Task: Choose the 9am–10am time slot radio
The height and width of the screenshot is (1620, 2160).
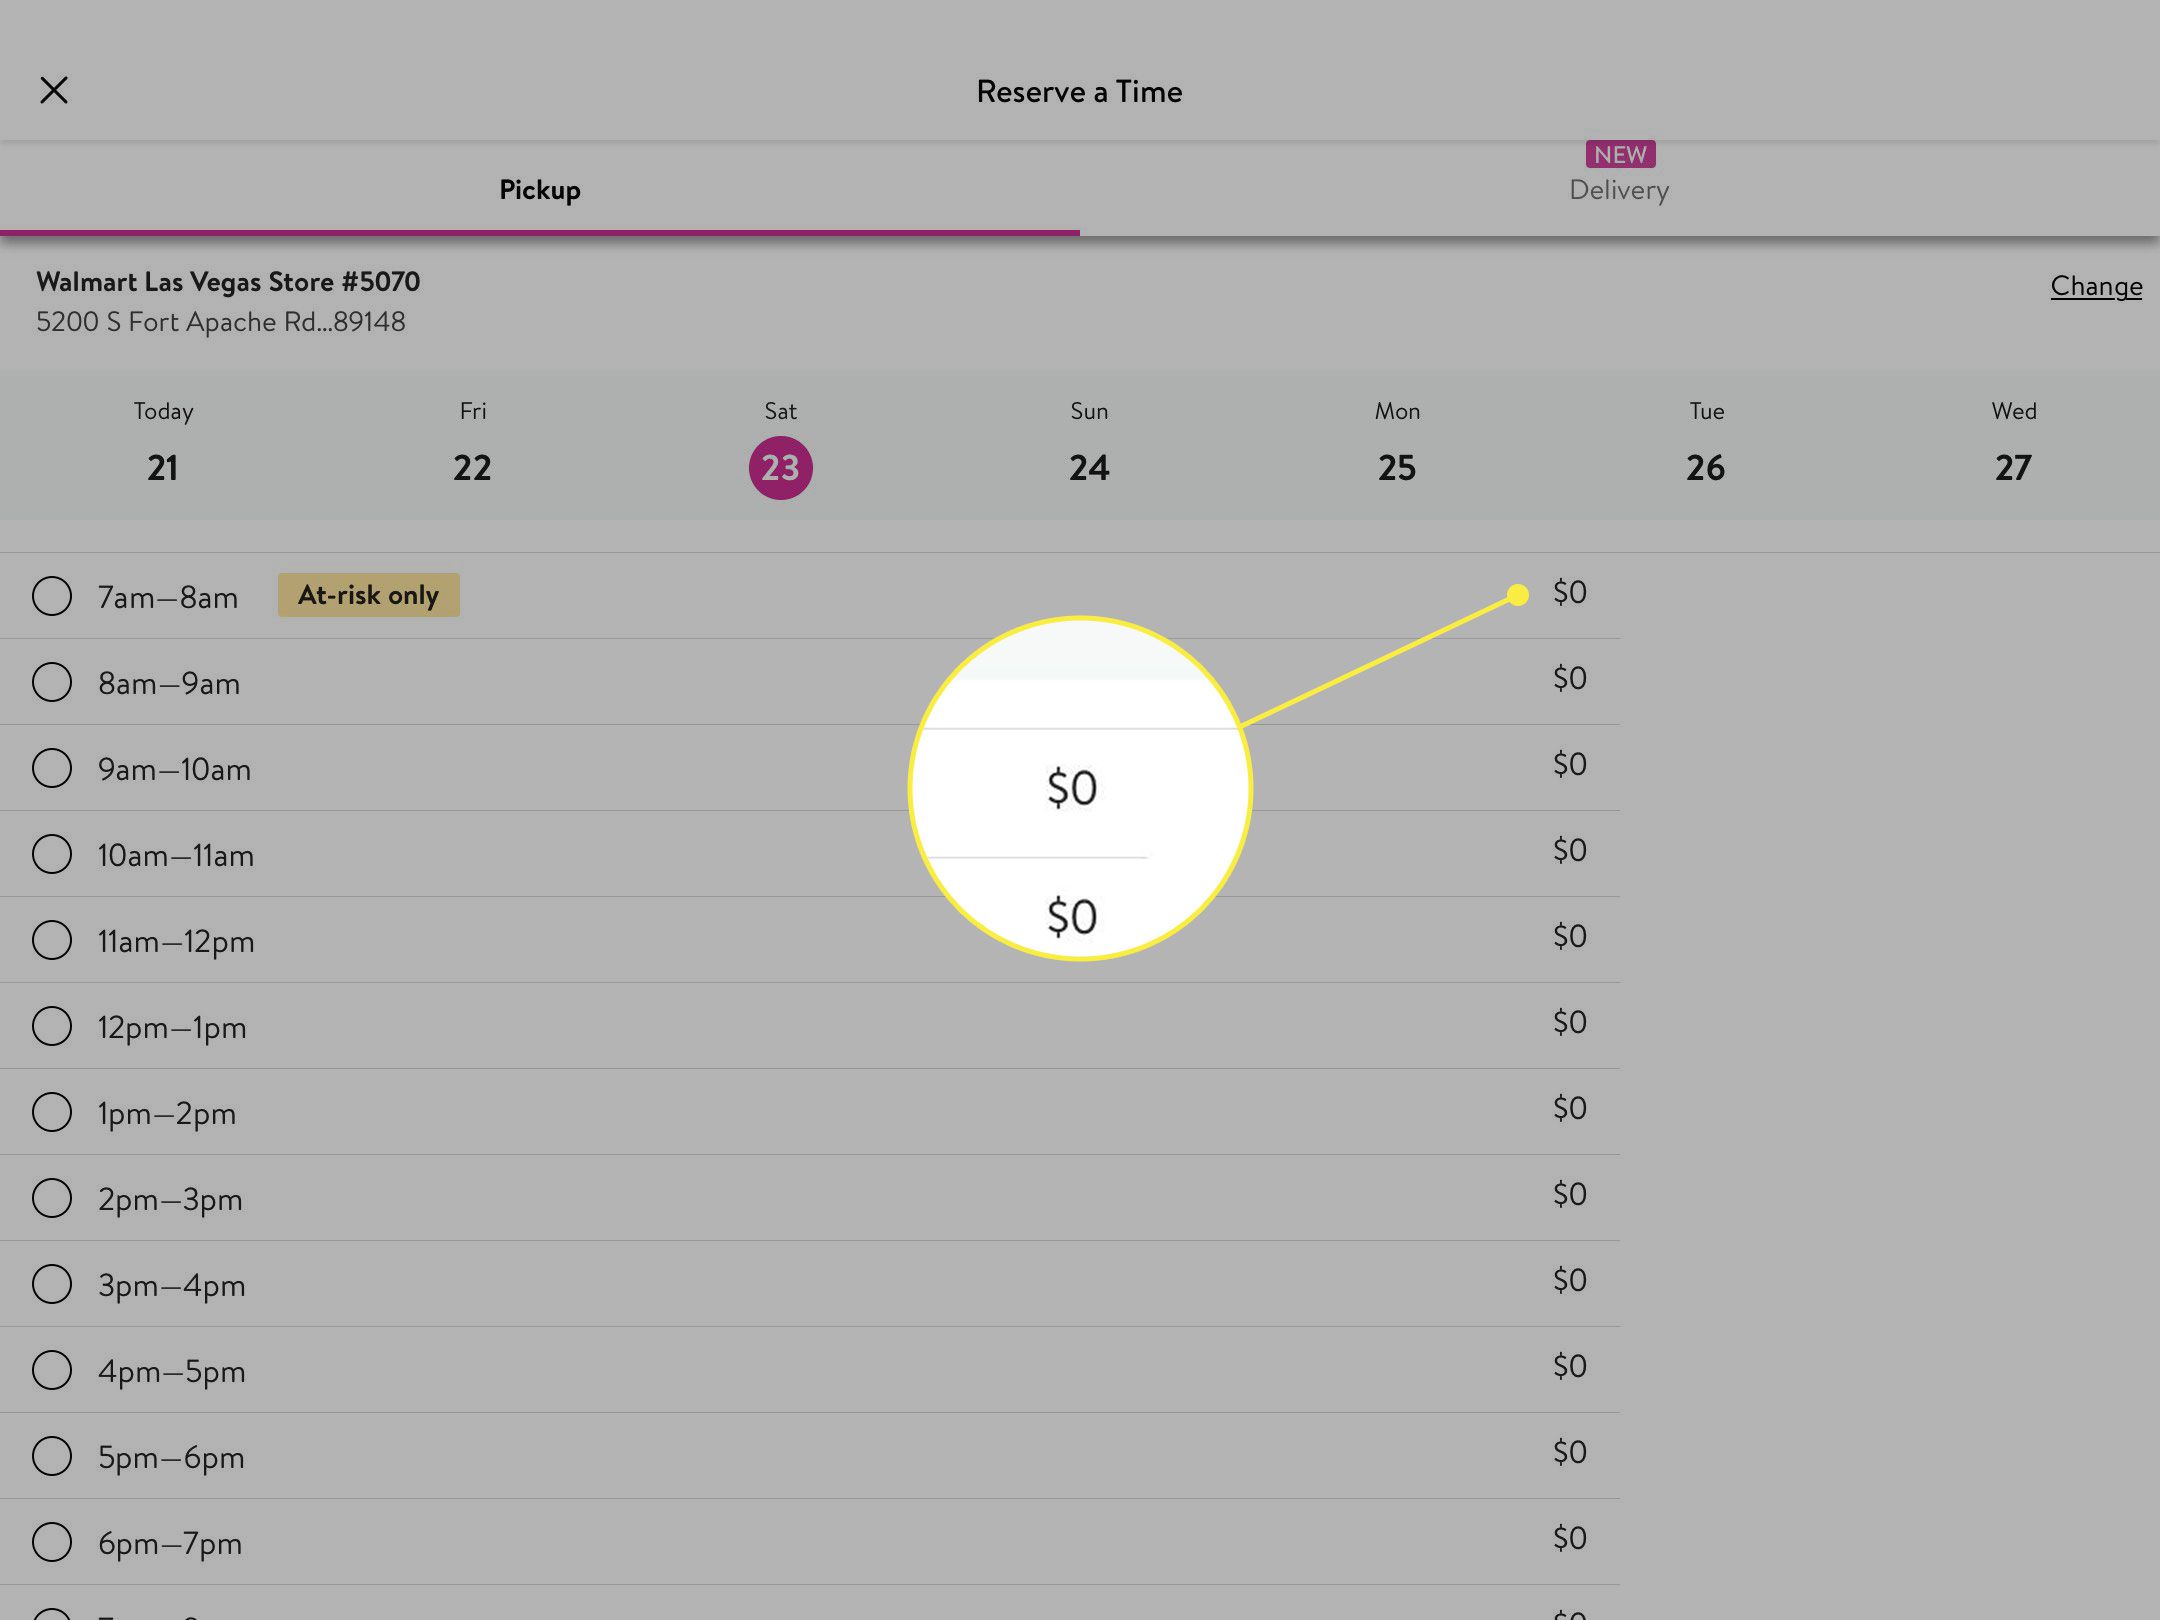Action: coord(52,768)
